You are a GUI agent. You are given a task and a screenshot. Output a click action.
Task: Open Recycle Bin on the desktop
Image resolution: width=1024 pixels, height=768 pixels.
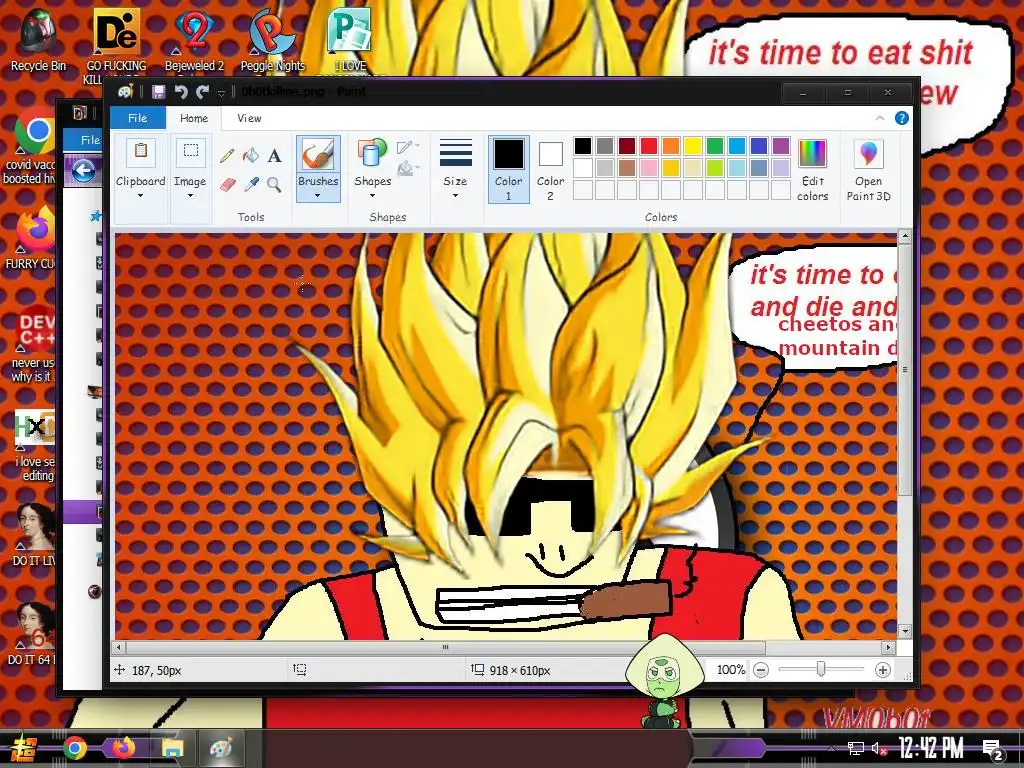(38, 39)
